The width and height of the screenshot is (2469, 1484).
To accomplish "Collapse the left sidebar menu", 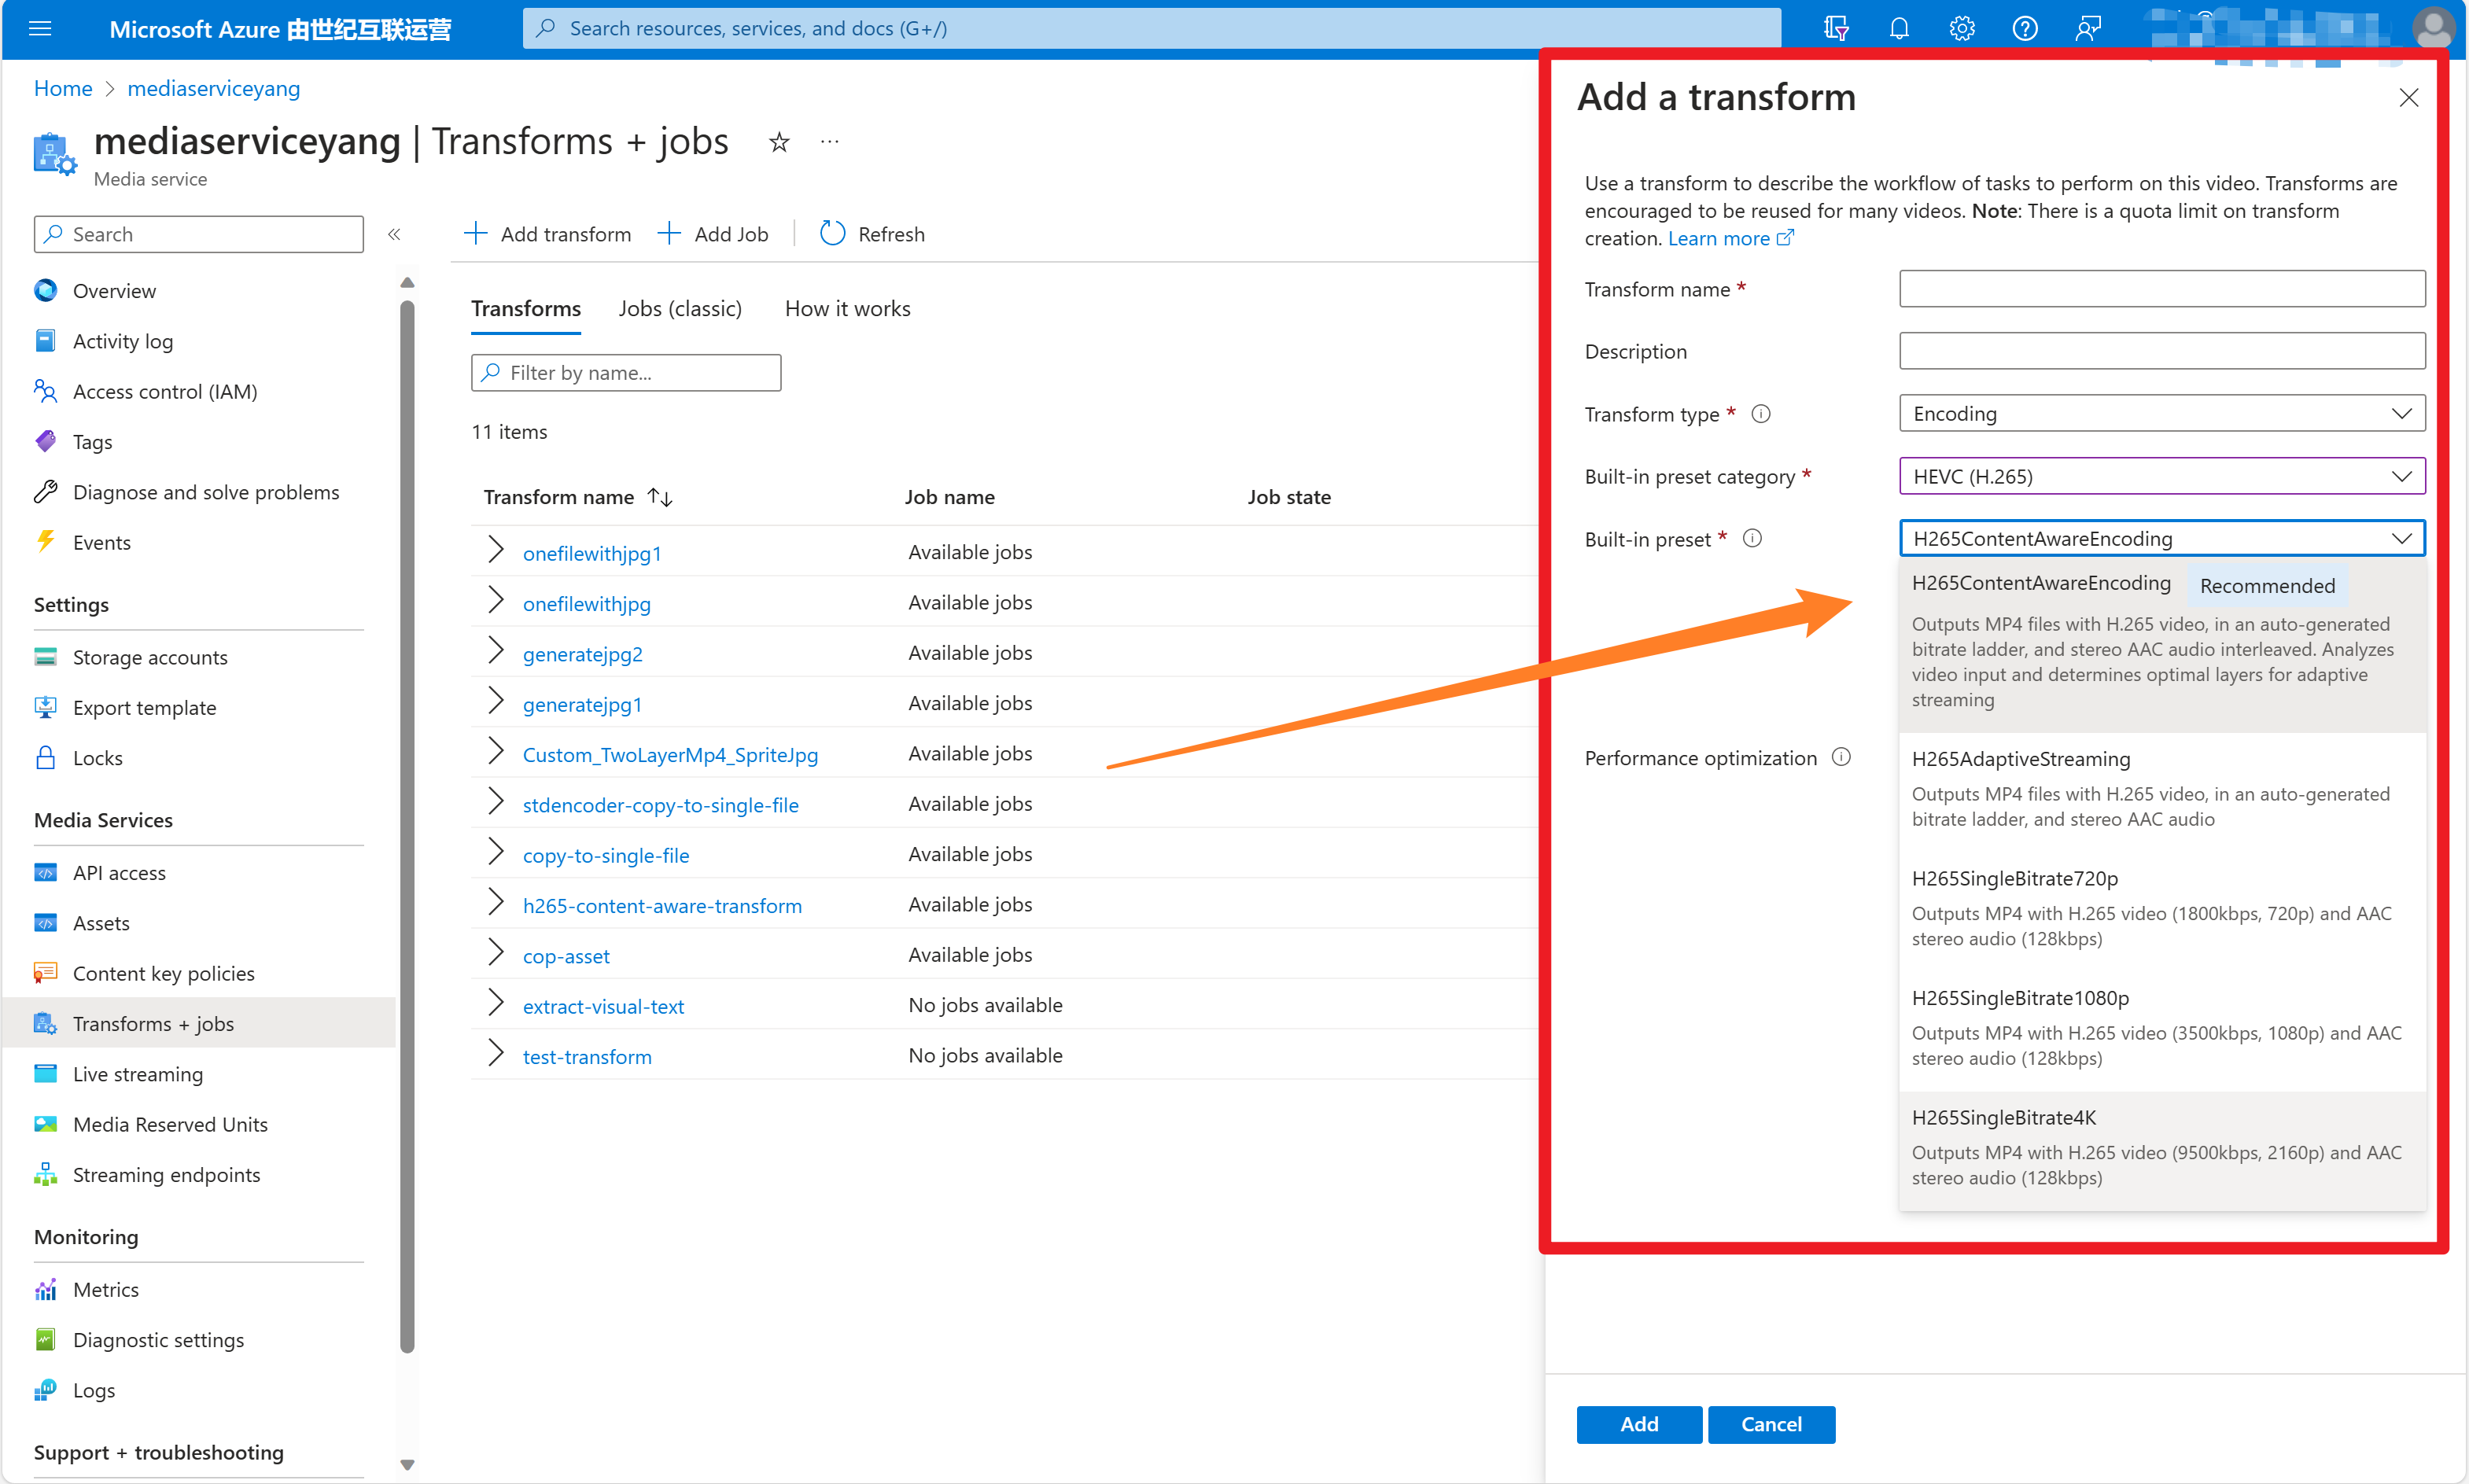I will click(x=394, y=234).
